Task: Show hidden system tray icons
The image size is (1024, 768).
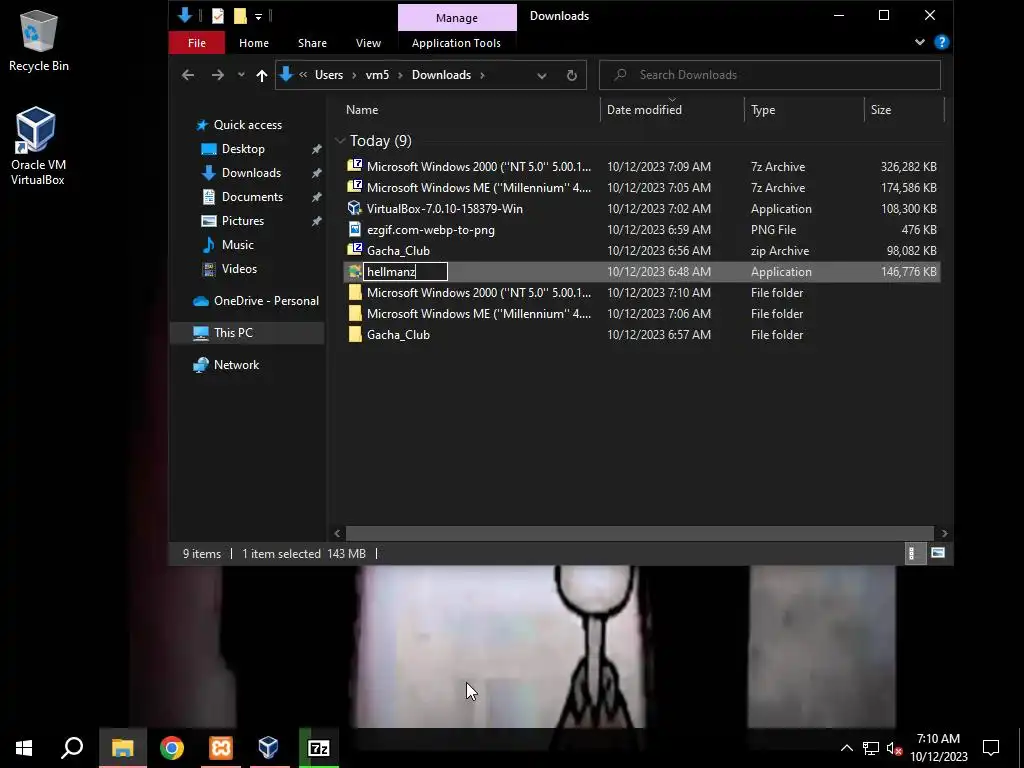Action: [846, 748]
